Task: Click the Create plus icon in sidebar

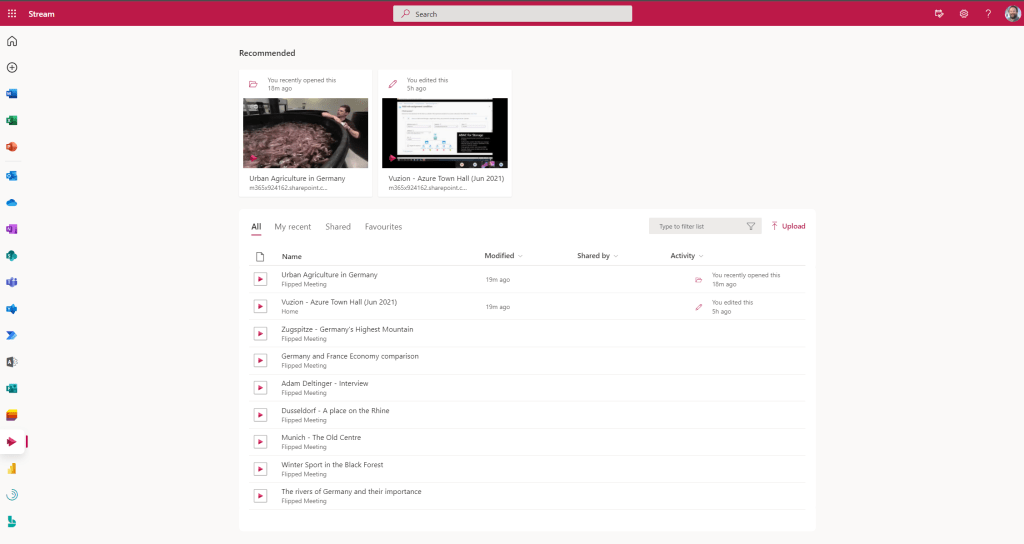Action: coord(12,68)
